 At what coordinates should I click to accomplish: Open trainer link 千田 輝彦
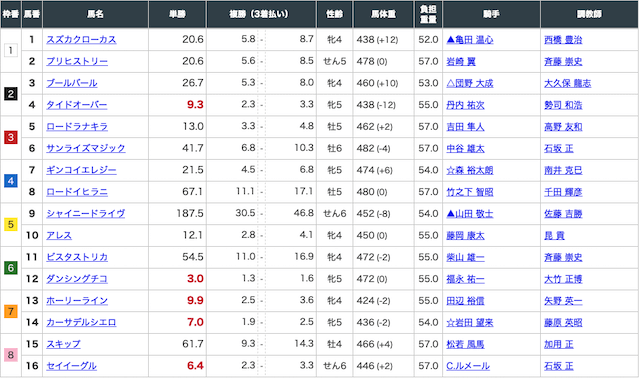pyautogui.click(x=563, y=192)
